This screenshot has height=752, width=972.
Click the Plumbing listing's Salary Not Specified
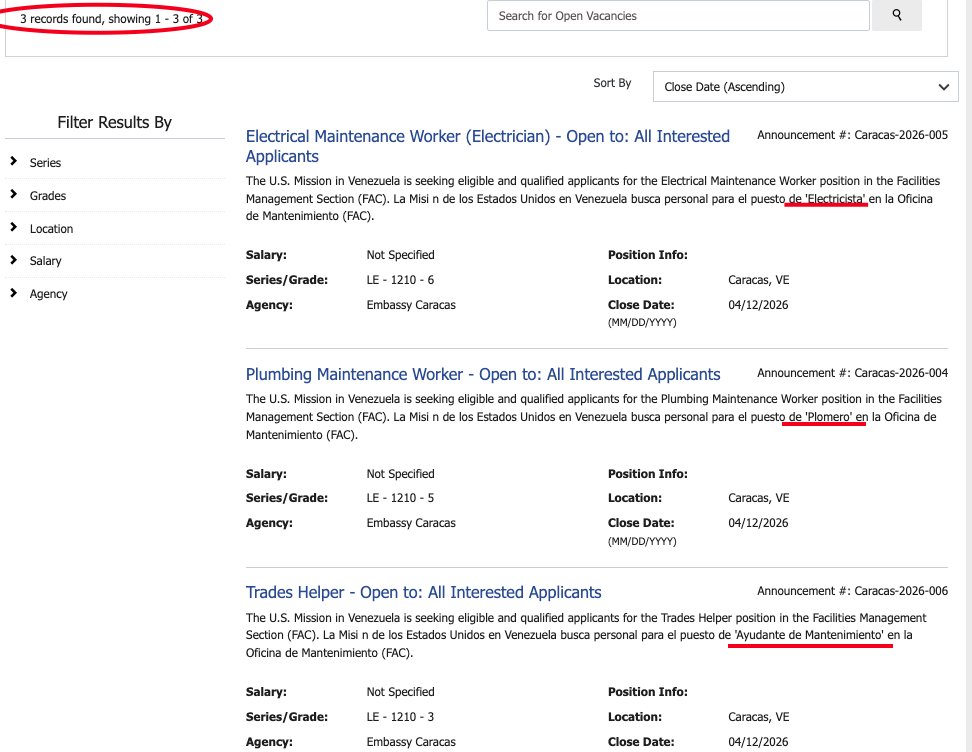point(400,474)
